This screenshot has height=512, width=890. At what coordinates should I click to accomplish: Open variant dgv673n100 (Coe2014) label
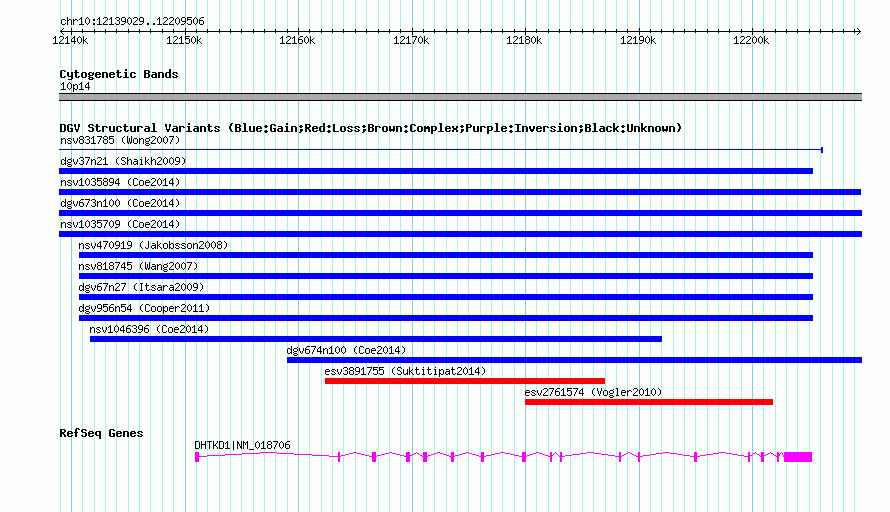[x=120, y=203]
